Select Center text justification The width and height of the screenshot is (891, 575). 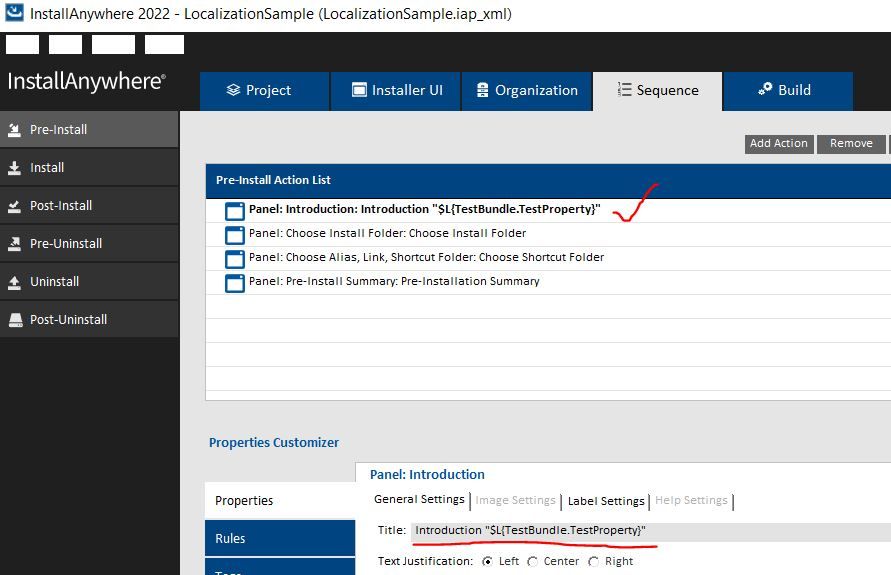532,561
